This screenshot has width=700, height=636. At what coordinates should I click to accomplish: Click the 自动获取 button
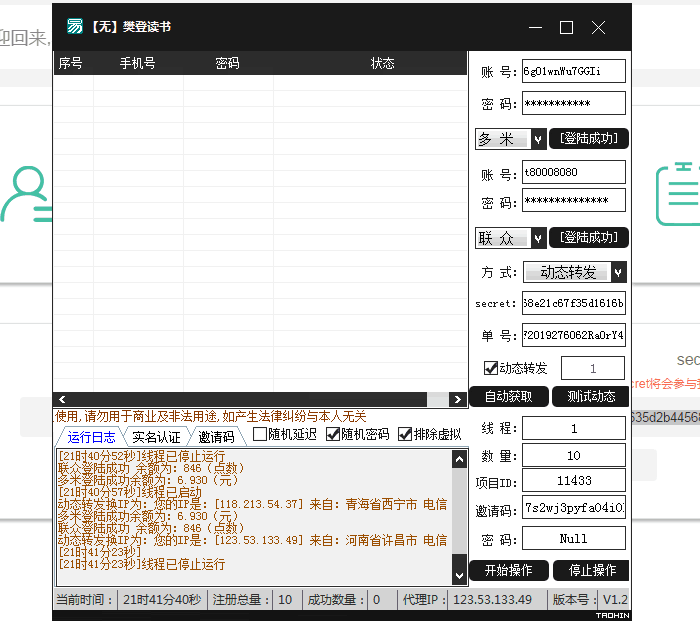508,396
